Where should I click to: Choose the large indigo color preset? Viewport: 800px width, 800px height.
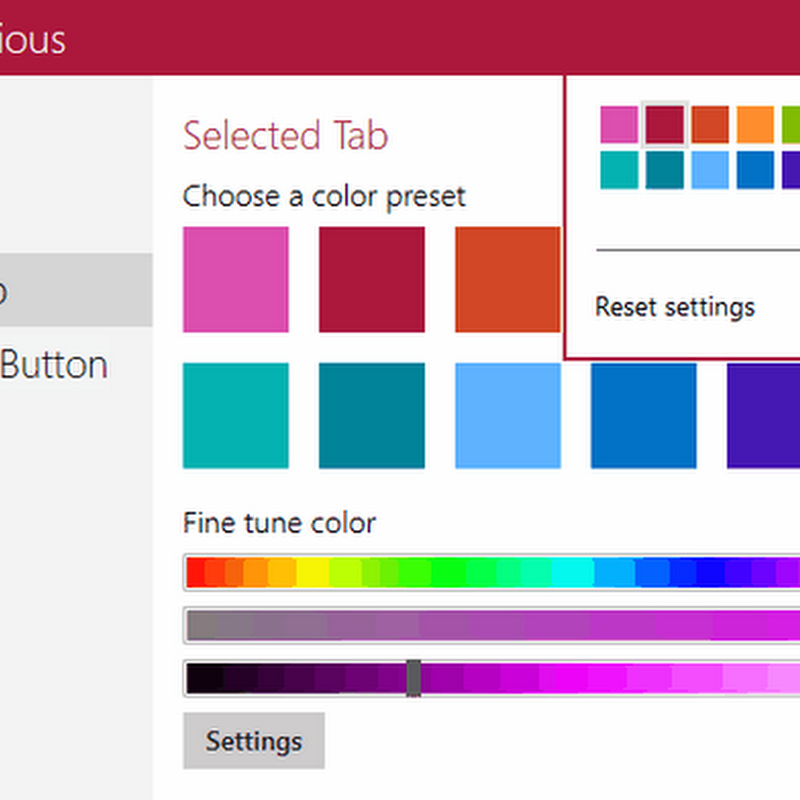coord(764,415)
